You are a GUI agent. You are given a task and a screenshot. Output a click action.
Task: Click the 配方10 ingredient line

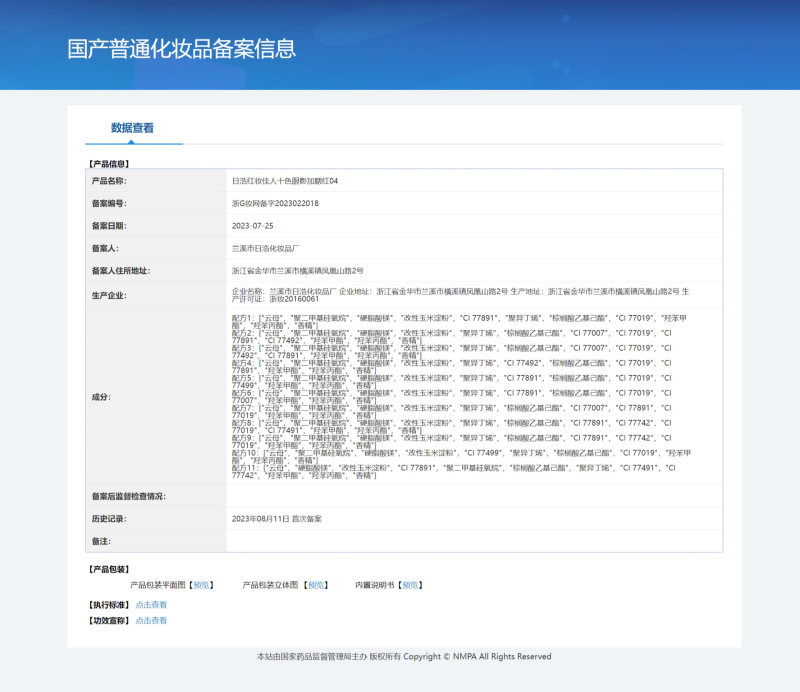(x=461, y=457)
